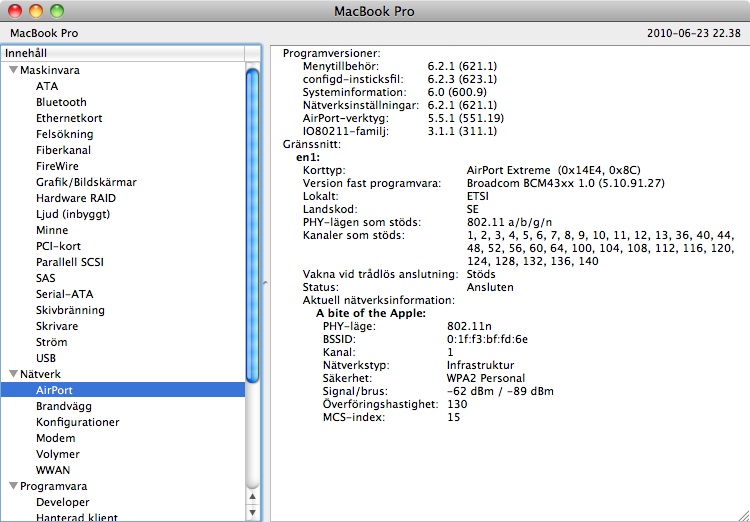Select Skivbränning item
750x522 pixels.
[x=70, y=310]
